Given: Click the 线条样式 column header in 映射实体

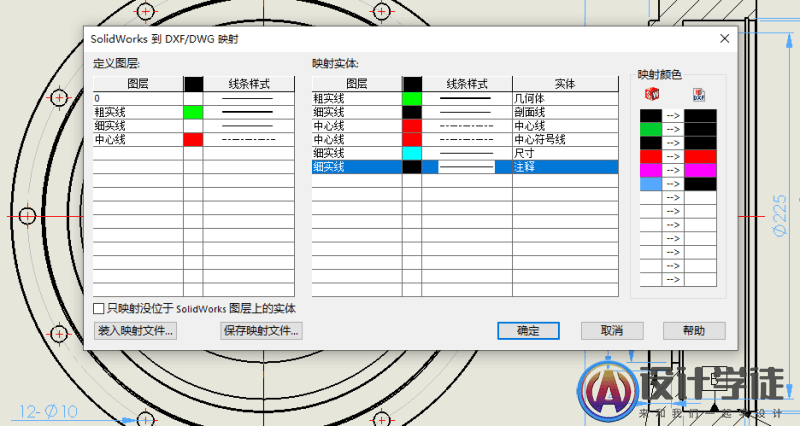Looking at the screenshot, I should click(x=467, y=84).
